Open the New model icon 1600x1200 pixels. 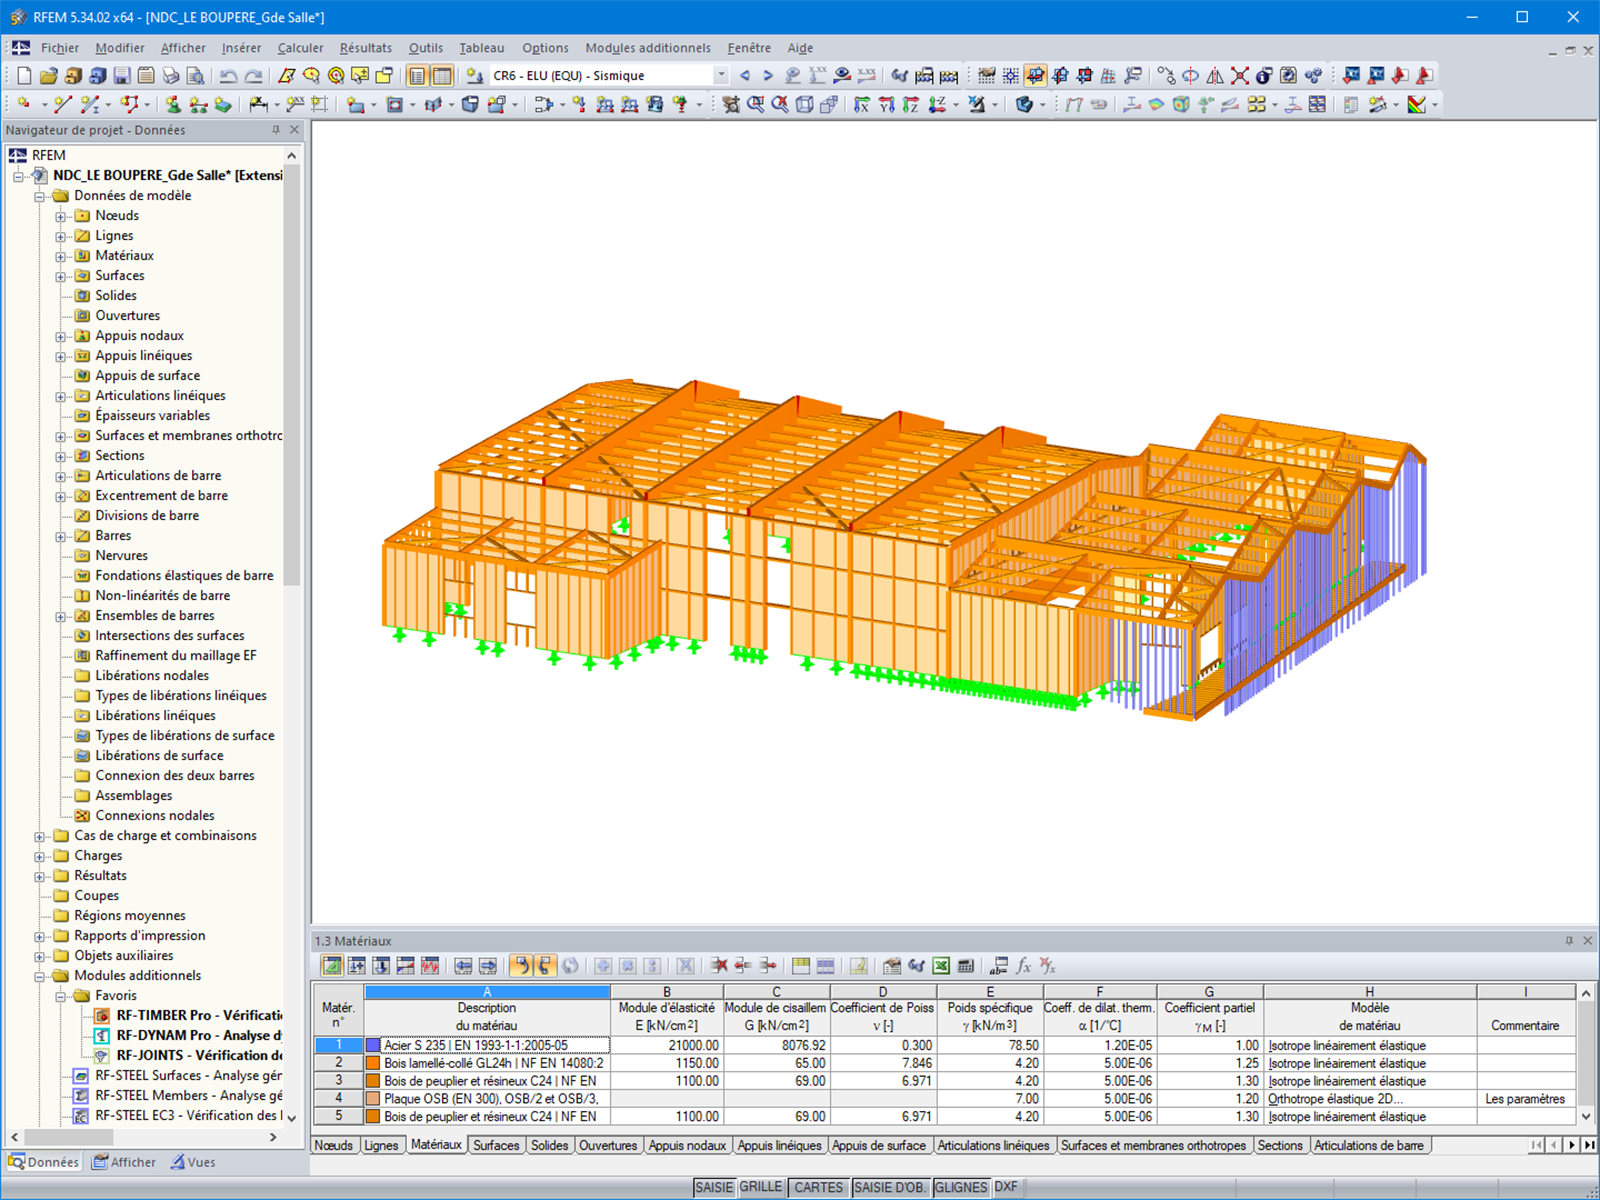[22, 75]
